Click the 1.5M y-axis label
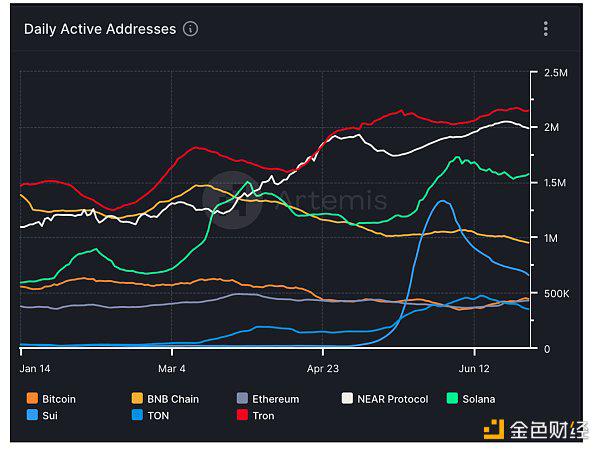This screenshot has width=600, height=451. tap(555, 183)
